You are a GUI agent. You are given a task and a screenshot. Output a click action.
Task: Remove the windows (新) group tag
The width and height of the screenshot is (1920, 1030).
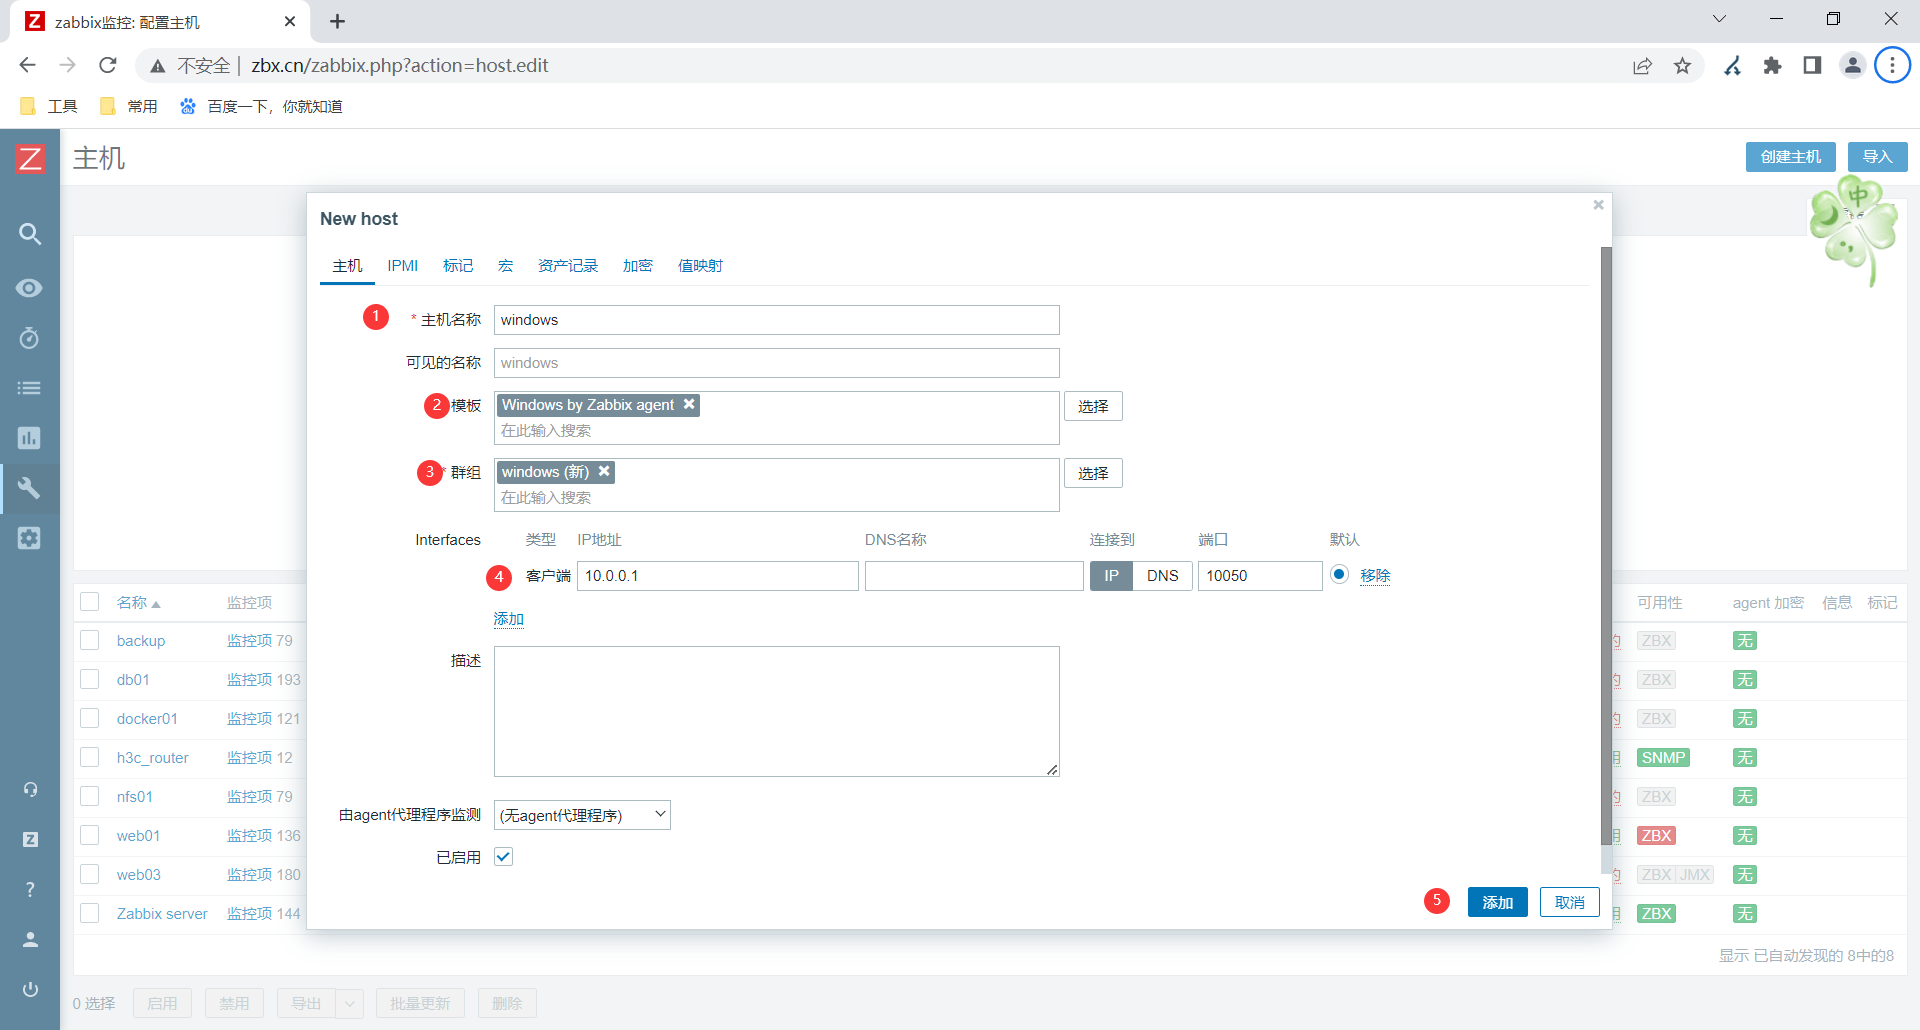(604, 471)
